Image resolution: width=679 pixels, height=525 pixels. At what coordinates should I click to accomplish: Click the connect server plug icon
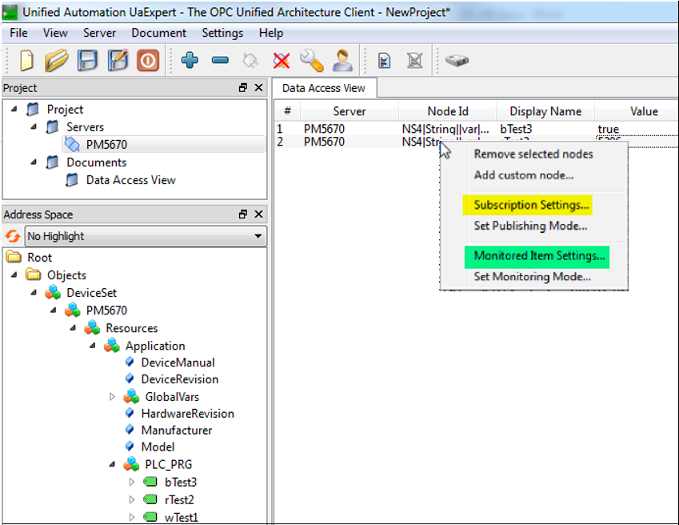251,61
